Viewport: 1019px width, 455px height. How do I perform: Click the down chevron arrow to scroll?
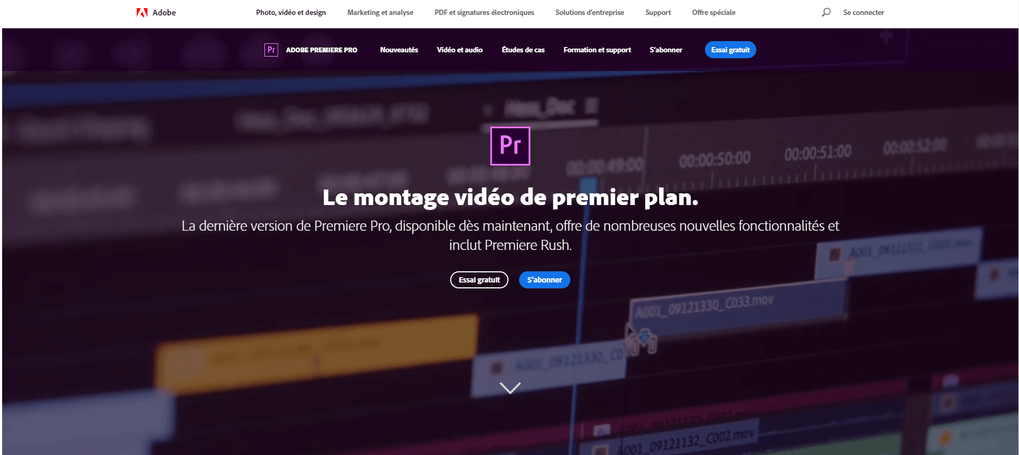[x=510, y=388]
